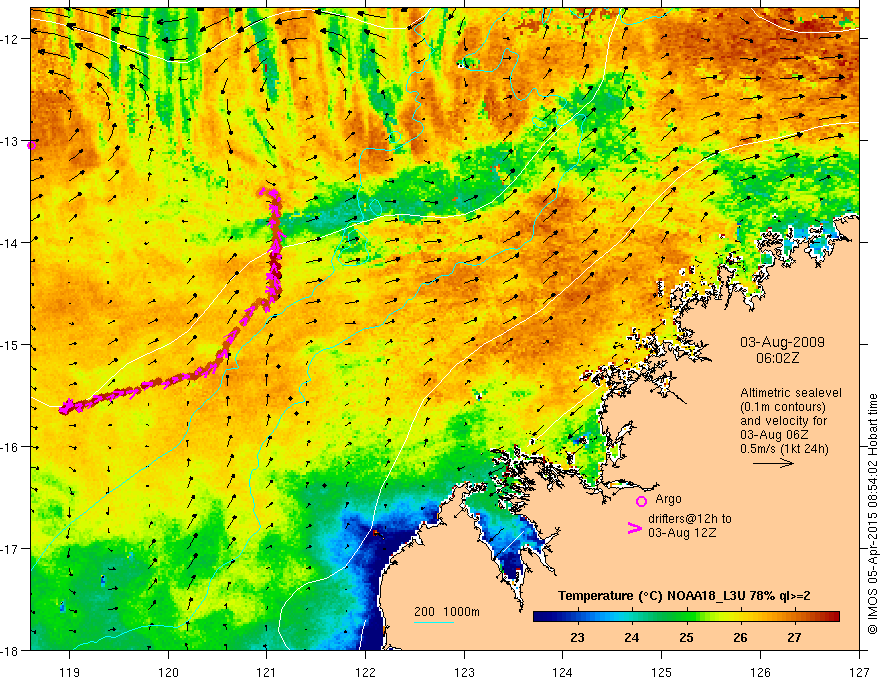Click the '200 1000m' isobath label
The width and height of the screenshot is (880, 680).
[x=447, y=612]
